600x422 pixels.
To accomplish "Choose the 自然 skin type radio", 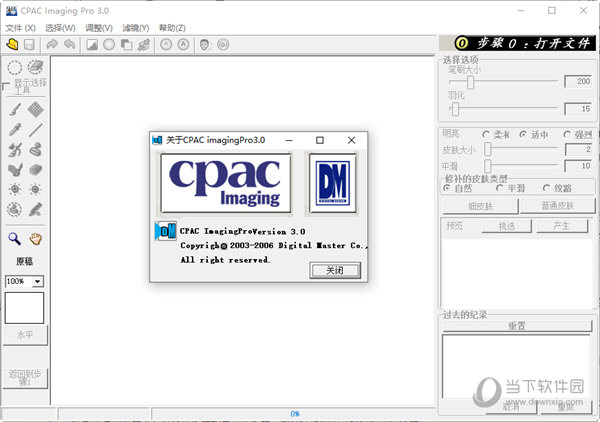I will [x=447, y=188].
